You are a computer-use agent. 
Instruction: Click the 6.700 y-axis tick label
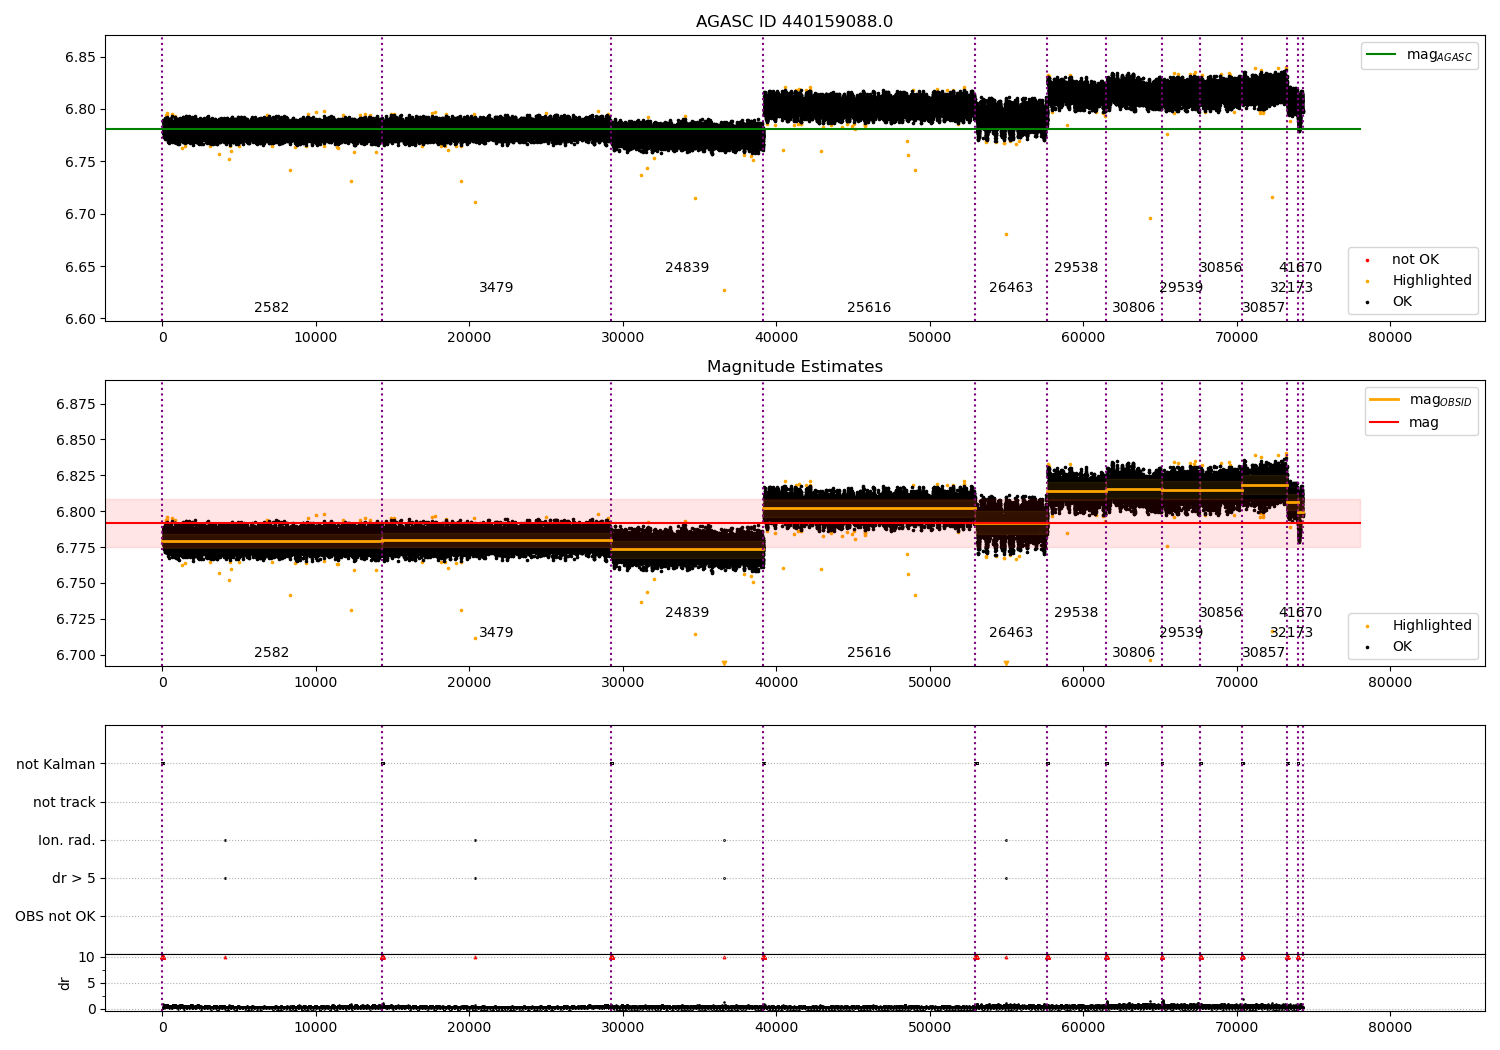[76, 655]
